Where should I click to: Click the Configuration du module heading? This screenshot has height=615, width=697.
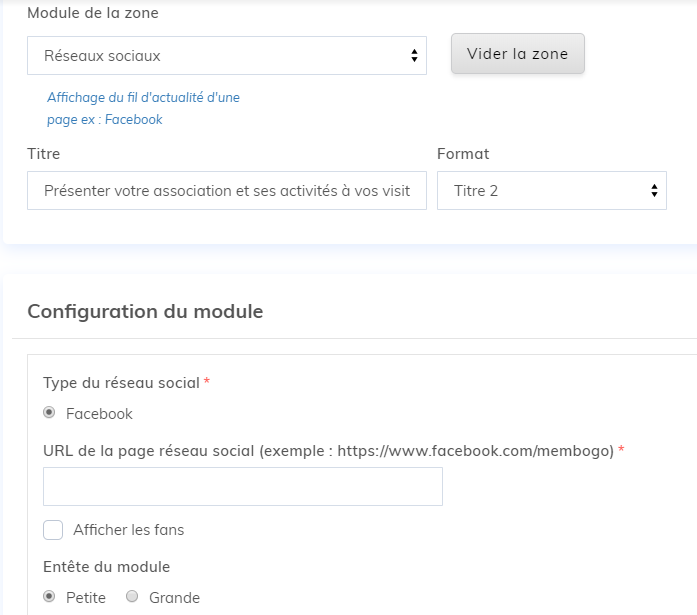[145, 311]
